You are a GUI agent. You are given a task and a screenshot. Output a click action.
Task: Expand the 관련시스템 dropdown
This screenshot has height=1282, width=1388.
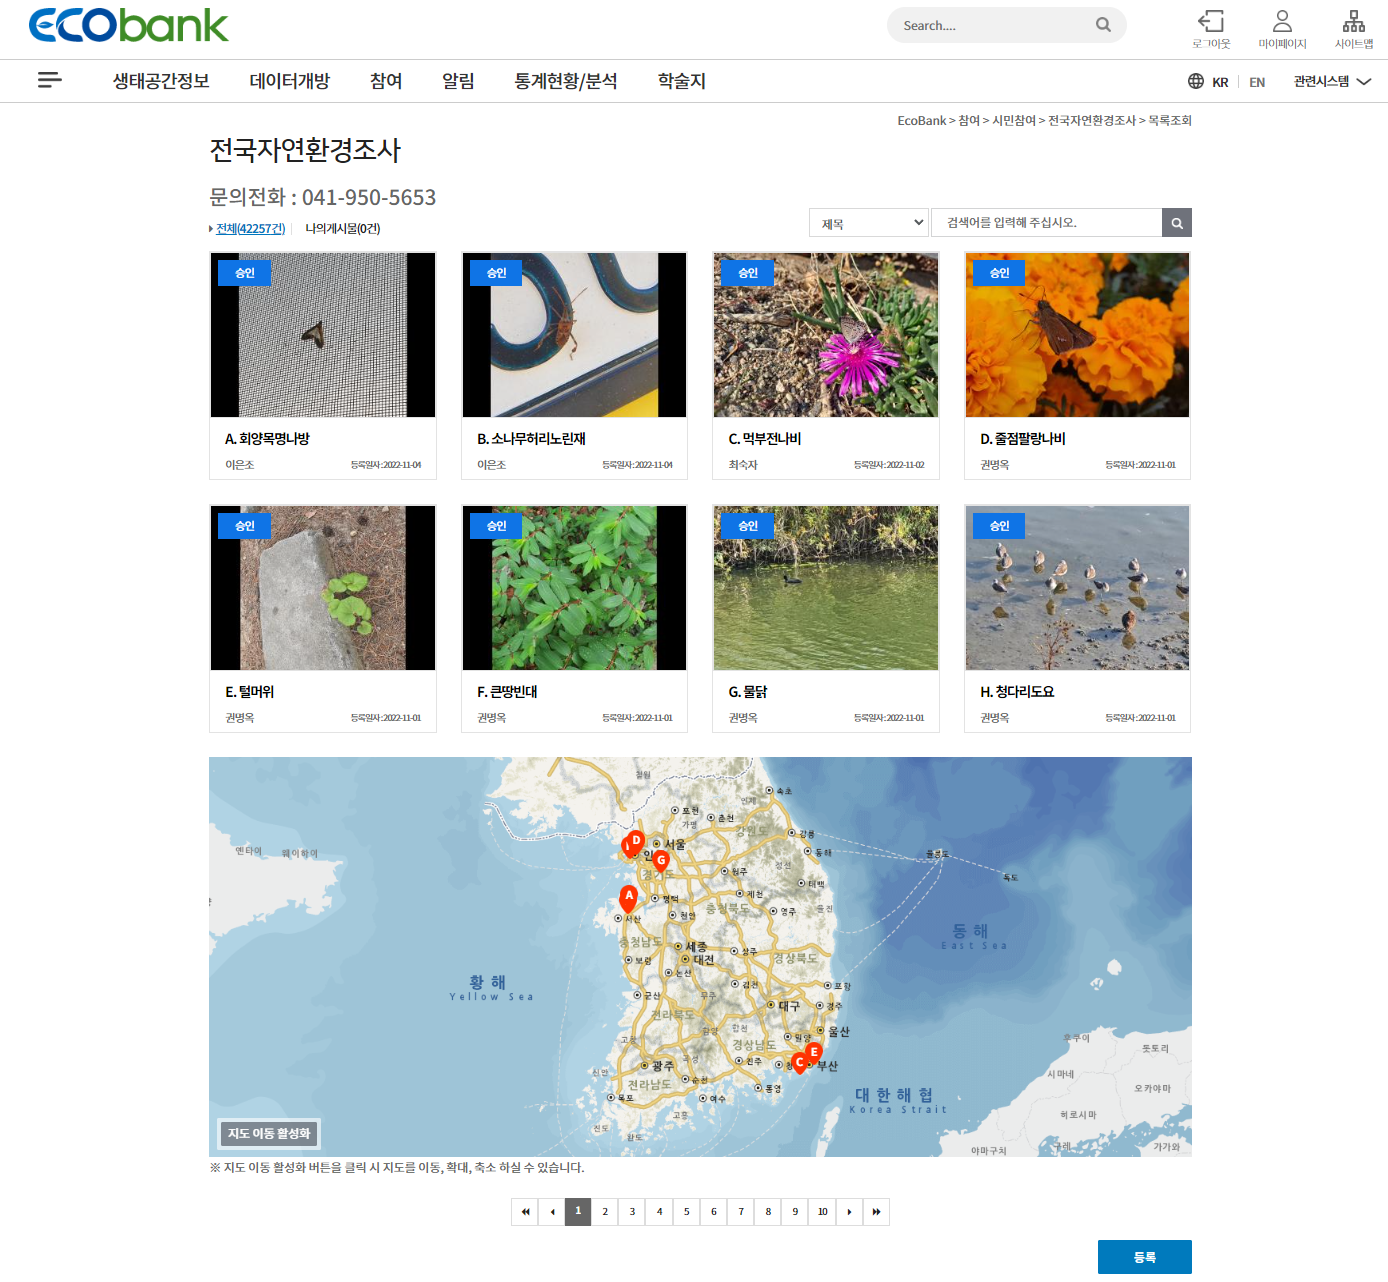pos(1331,82)
